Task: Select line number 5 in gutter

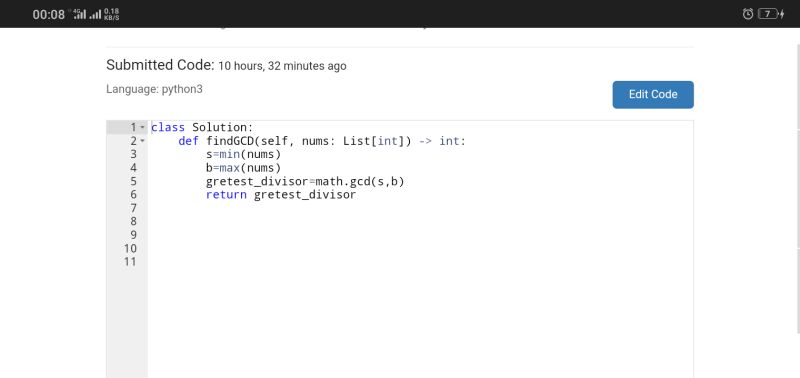Action: pyautogui.click(x=133, y=181)
